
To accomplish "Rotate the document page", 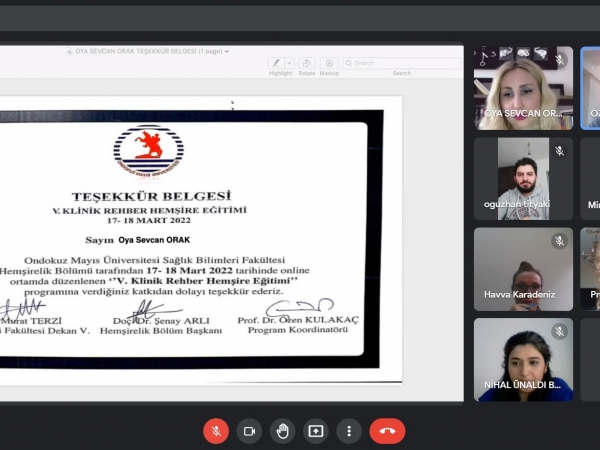I will (307, 63).
